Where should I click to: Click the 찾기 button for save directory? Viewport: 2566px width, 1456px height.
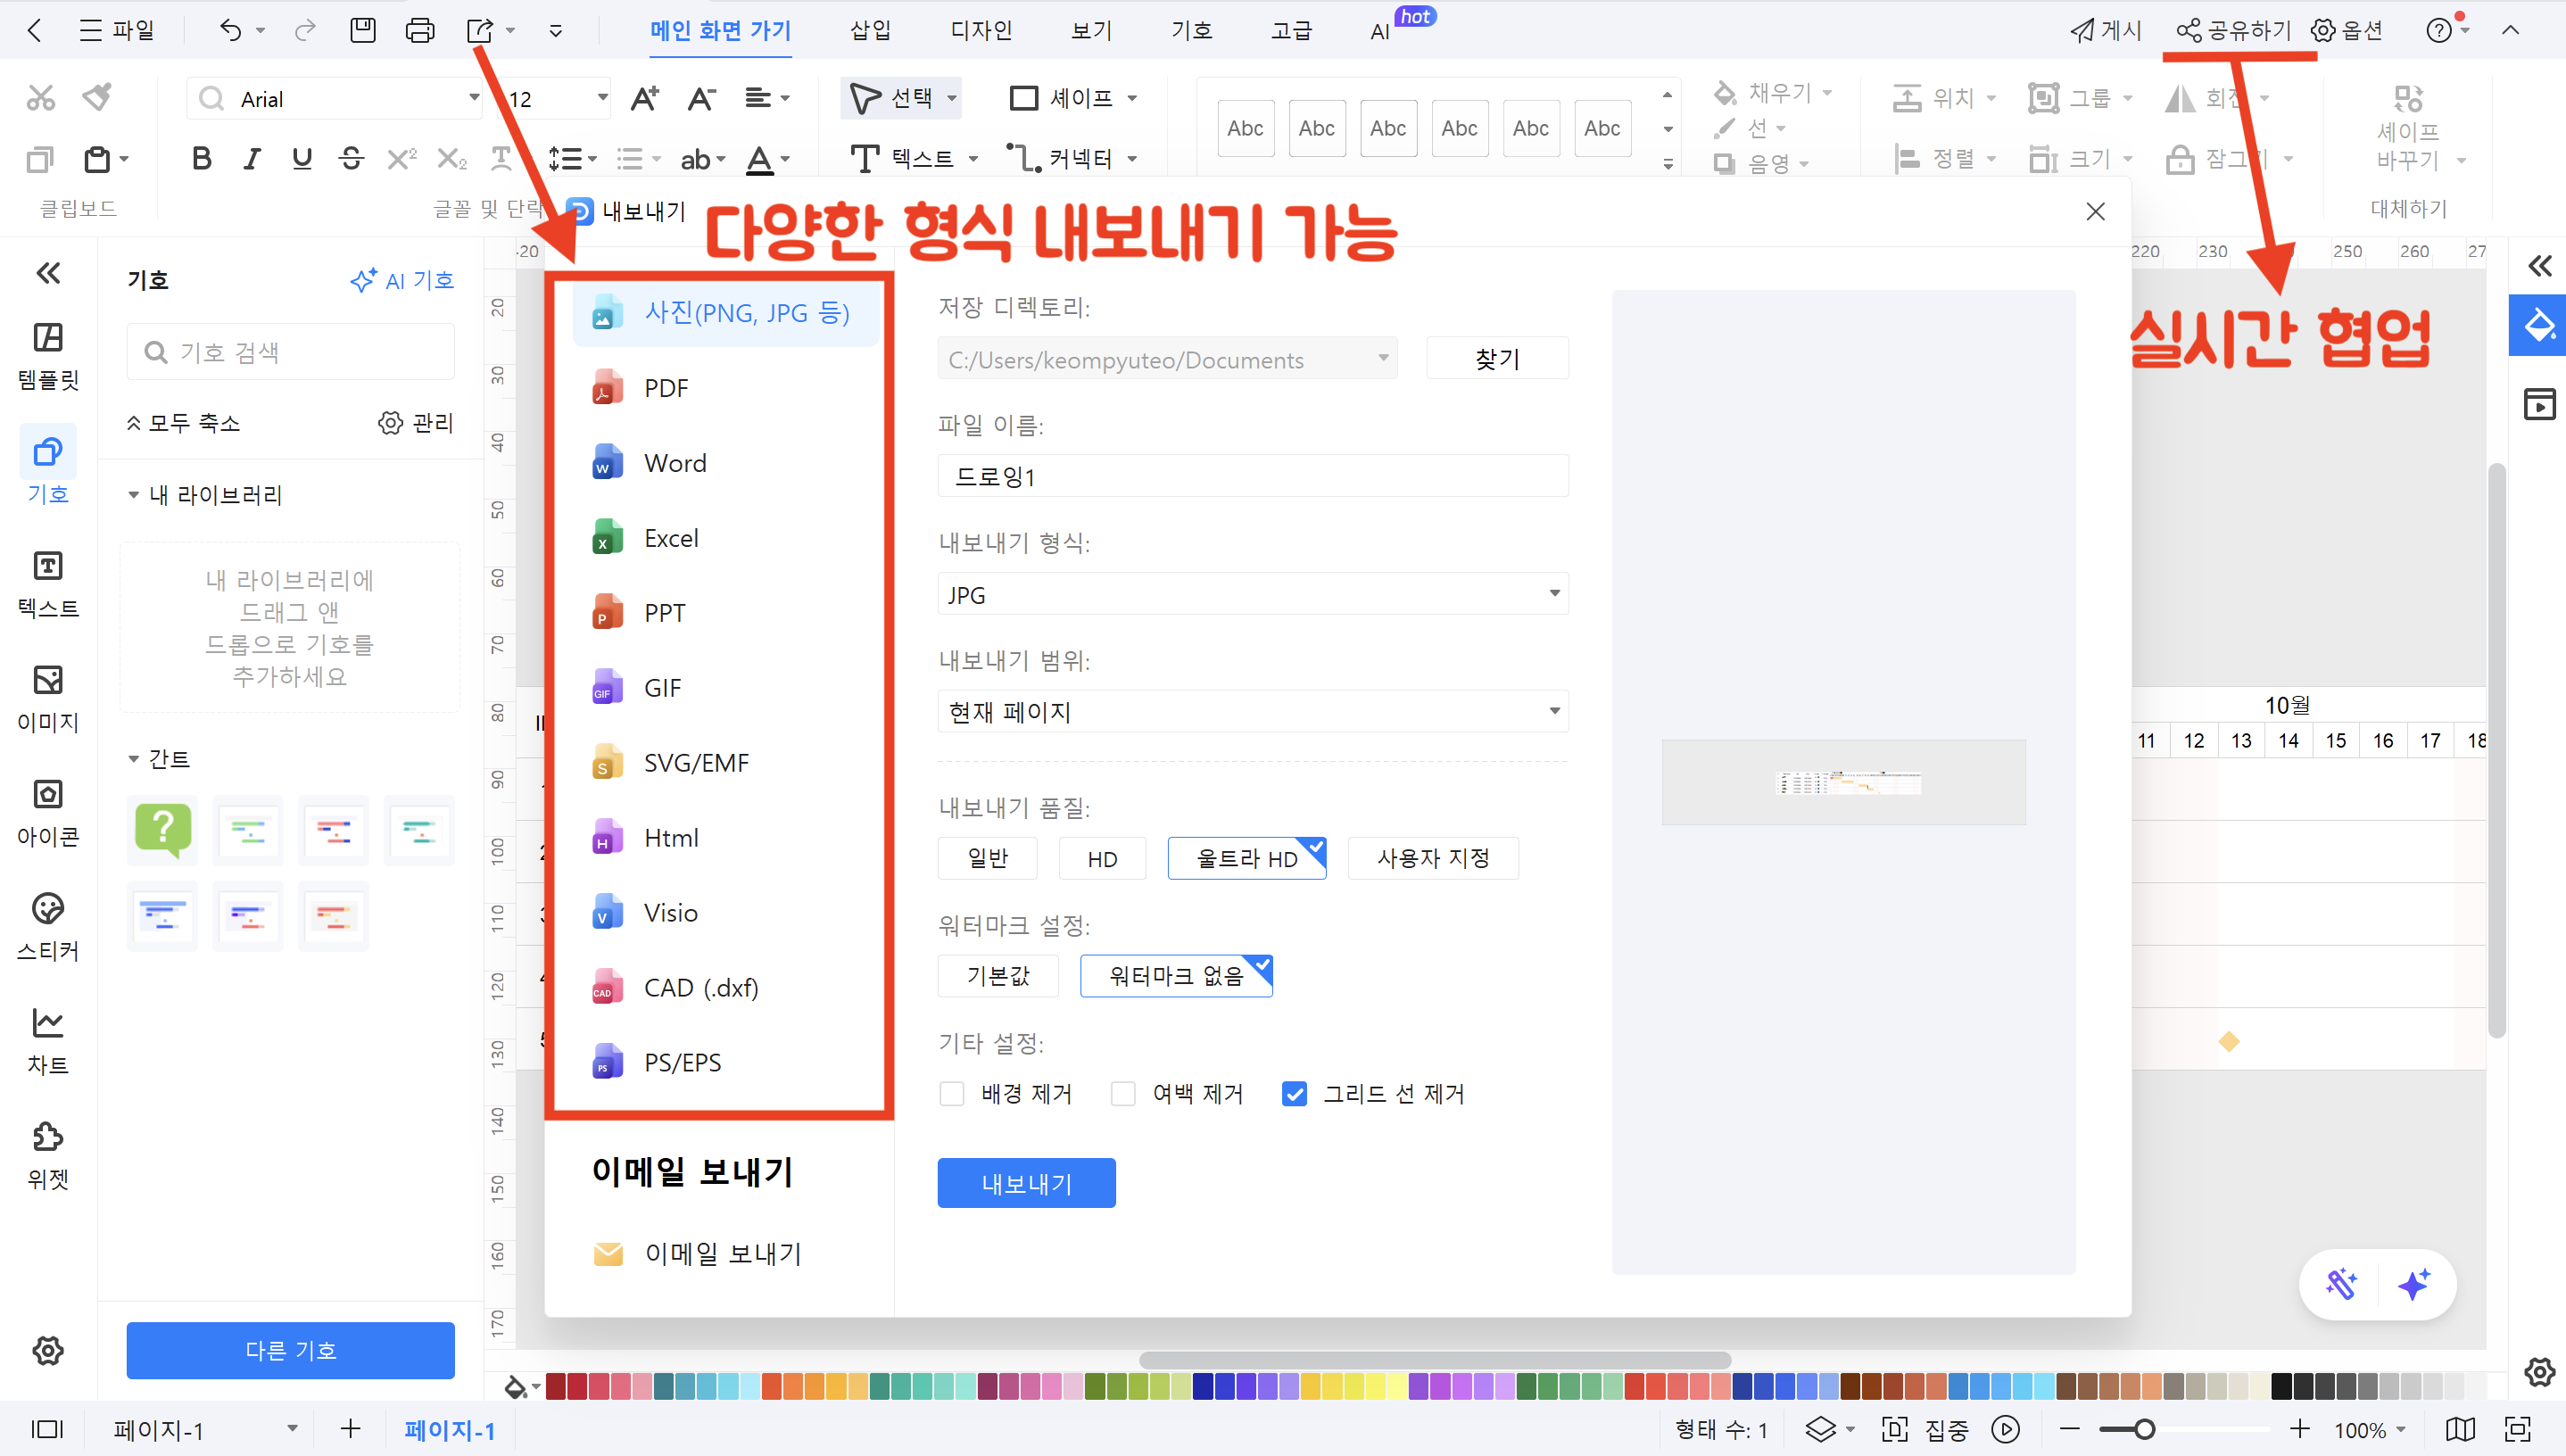point(1497,357)
